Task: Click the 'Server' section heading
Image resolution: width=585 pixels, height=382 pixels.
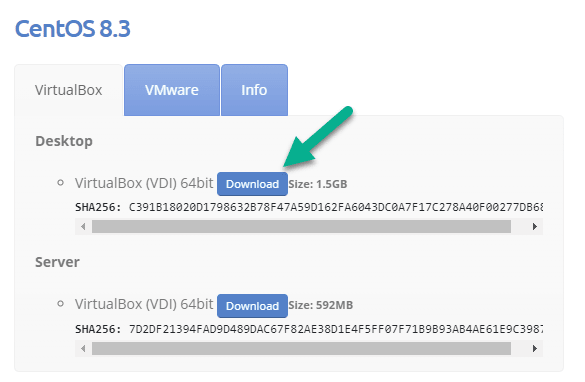Action: (57, 262)
